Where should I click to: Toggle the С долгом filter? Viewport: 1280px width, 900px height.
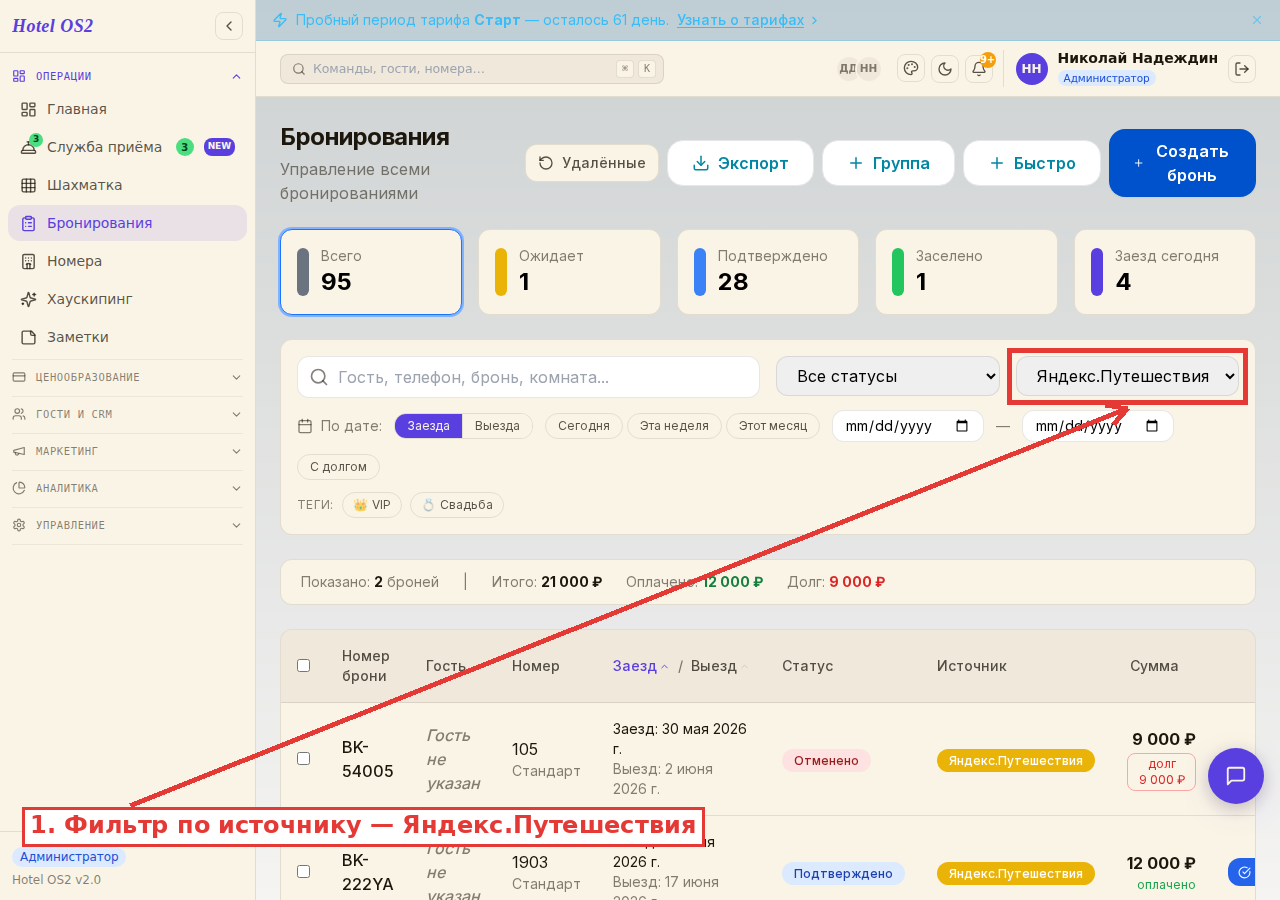[338, 467]
